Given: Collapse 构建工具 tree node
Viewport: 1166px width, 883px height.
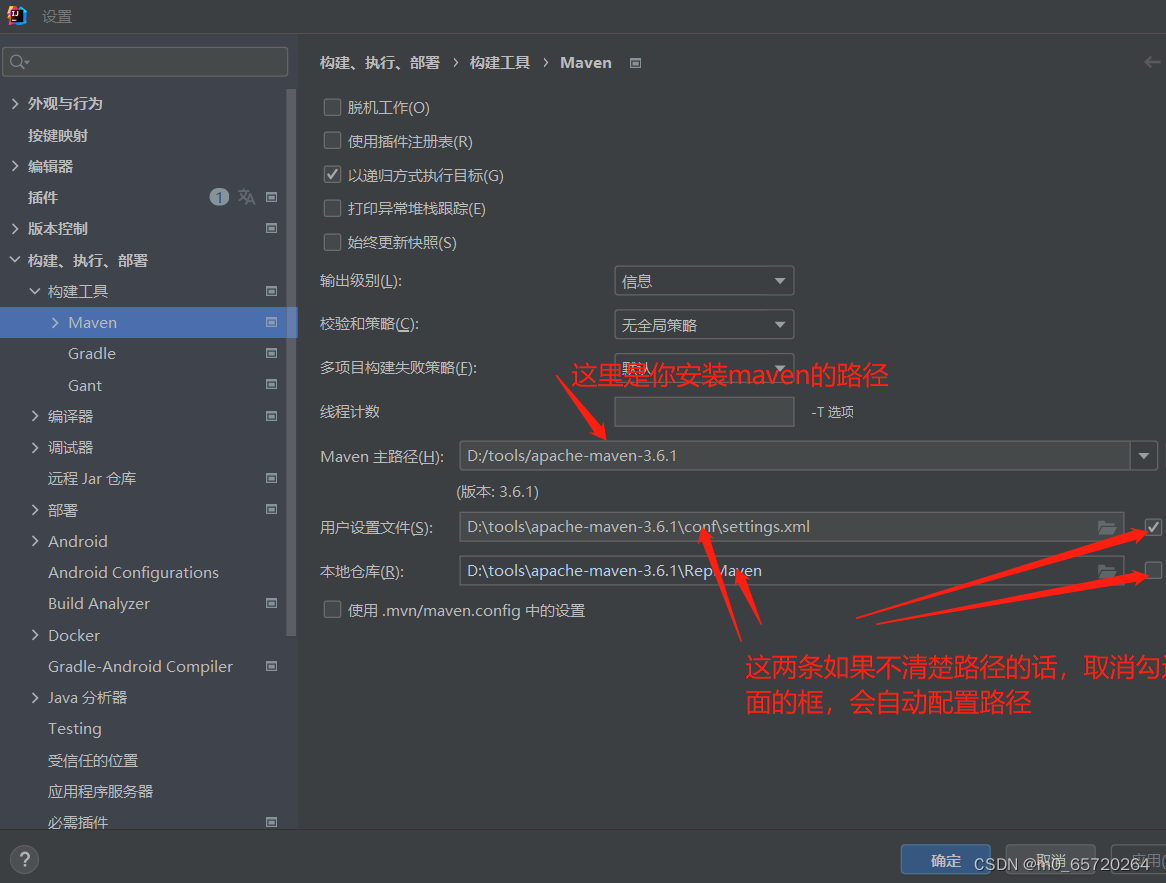Looking at the screenshot, I should [35, 291].
